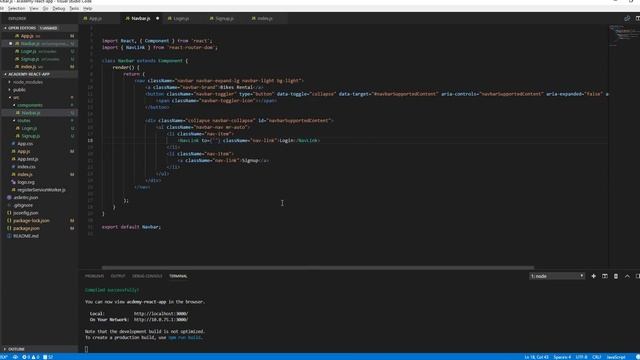640x360 pixels.
Task: Switch to the App.js editor tab
Action: click(x=100, y=18)
